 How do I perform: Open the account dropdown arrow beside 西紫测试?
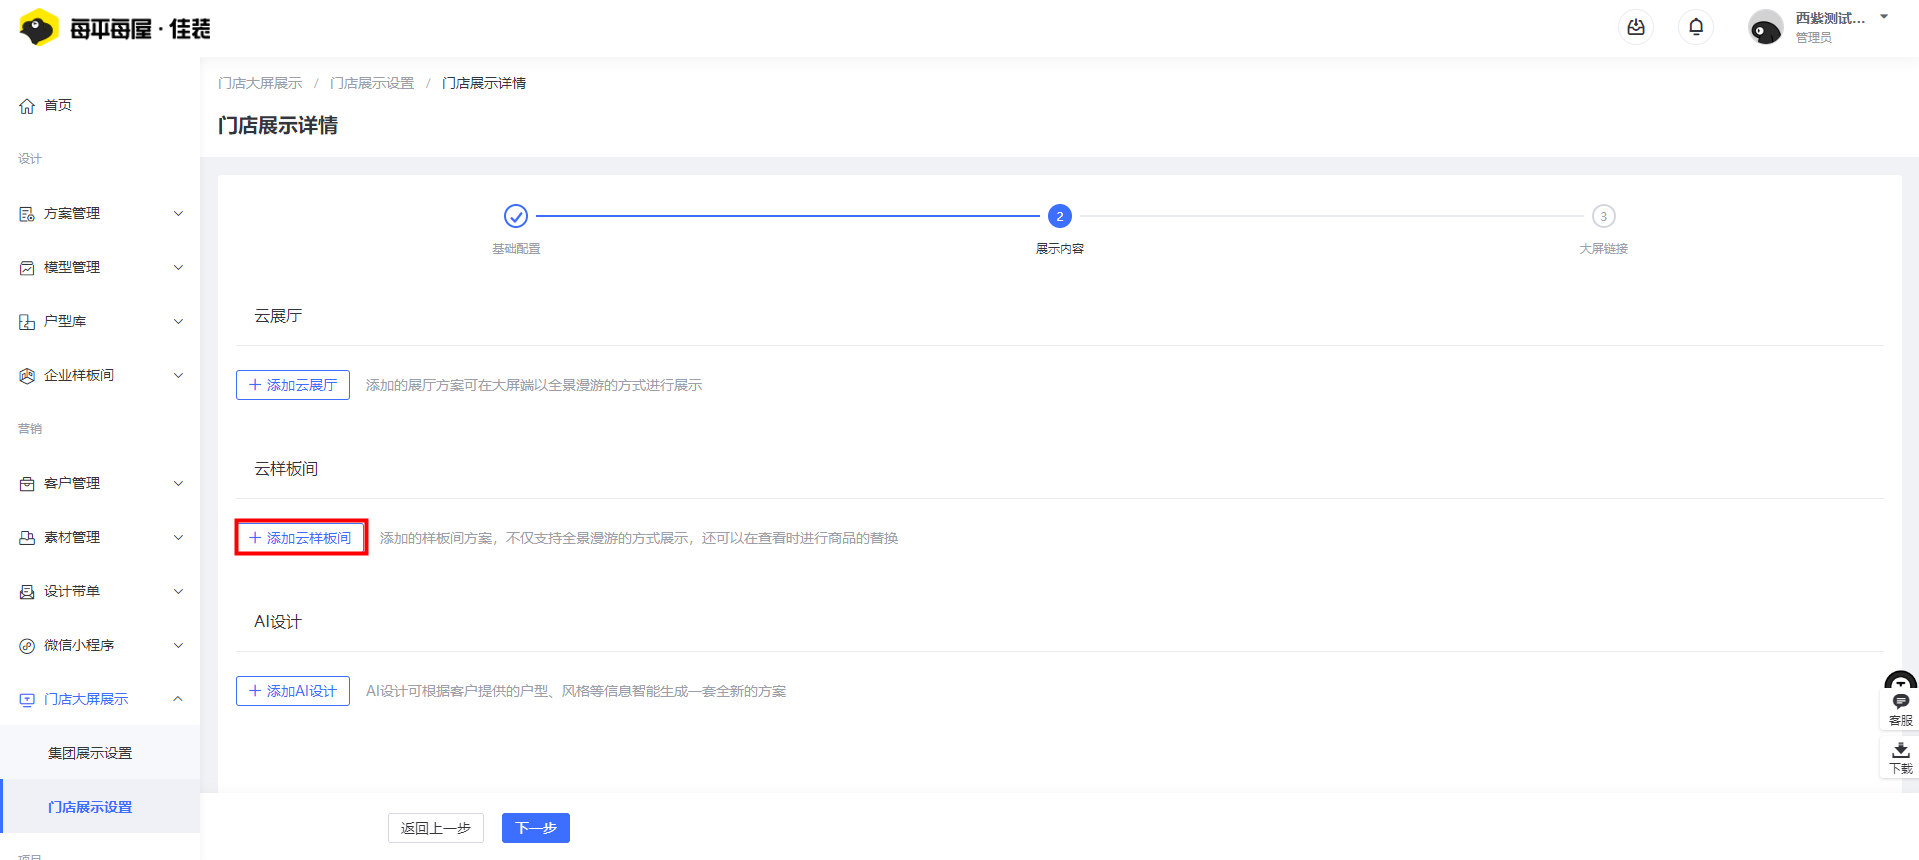(1884, 17)
